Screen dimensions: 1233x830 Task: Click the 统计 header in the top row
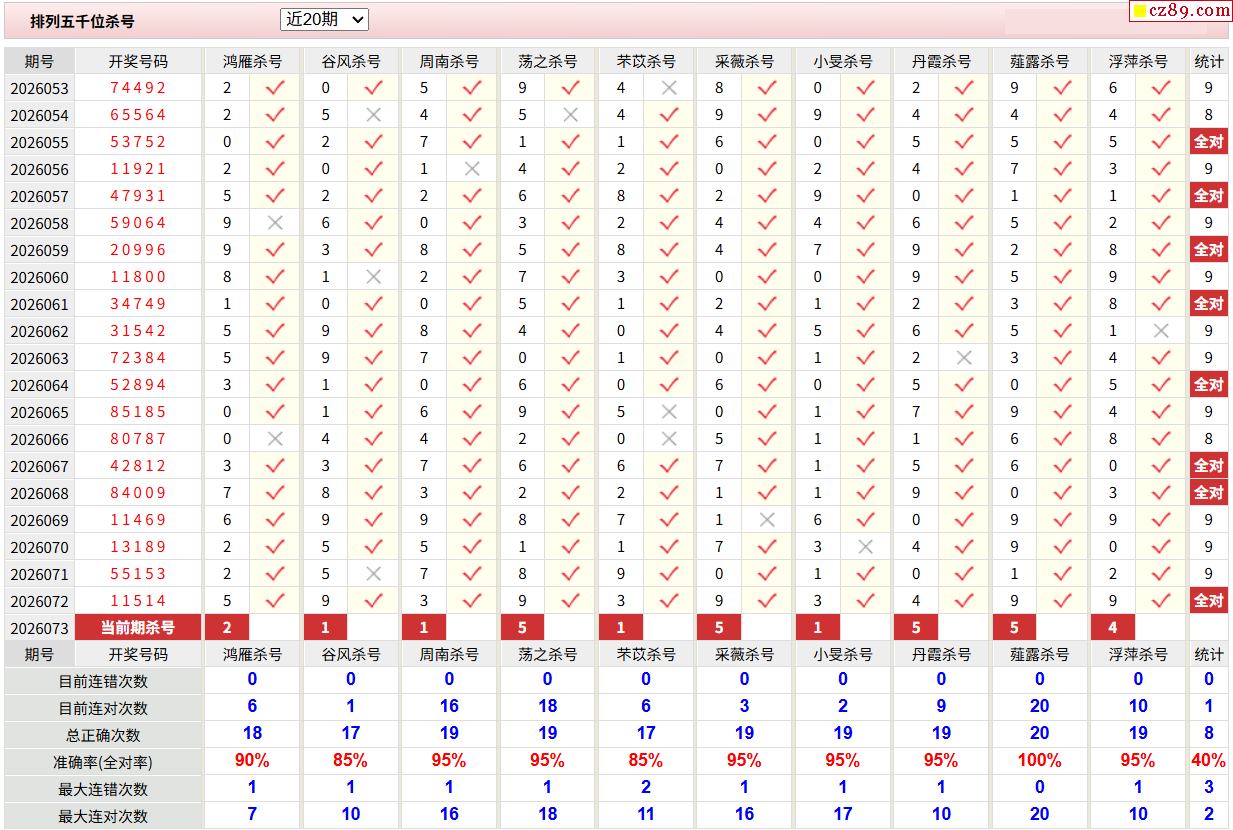point(1208,61)
